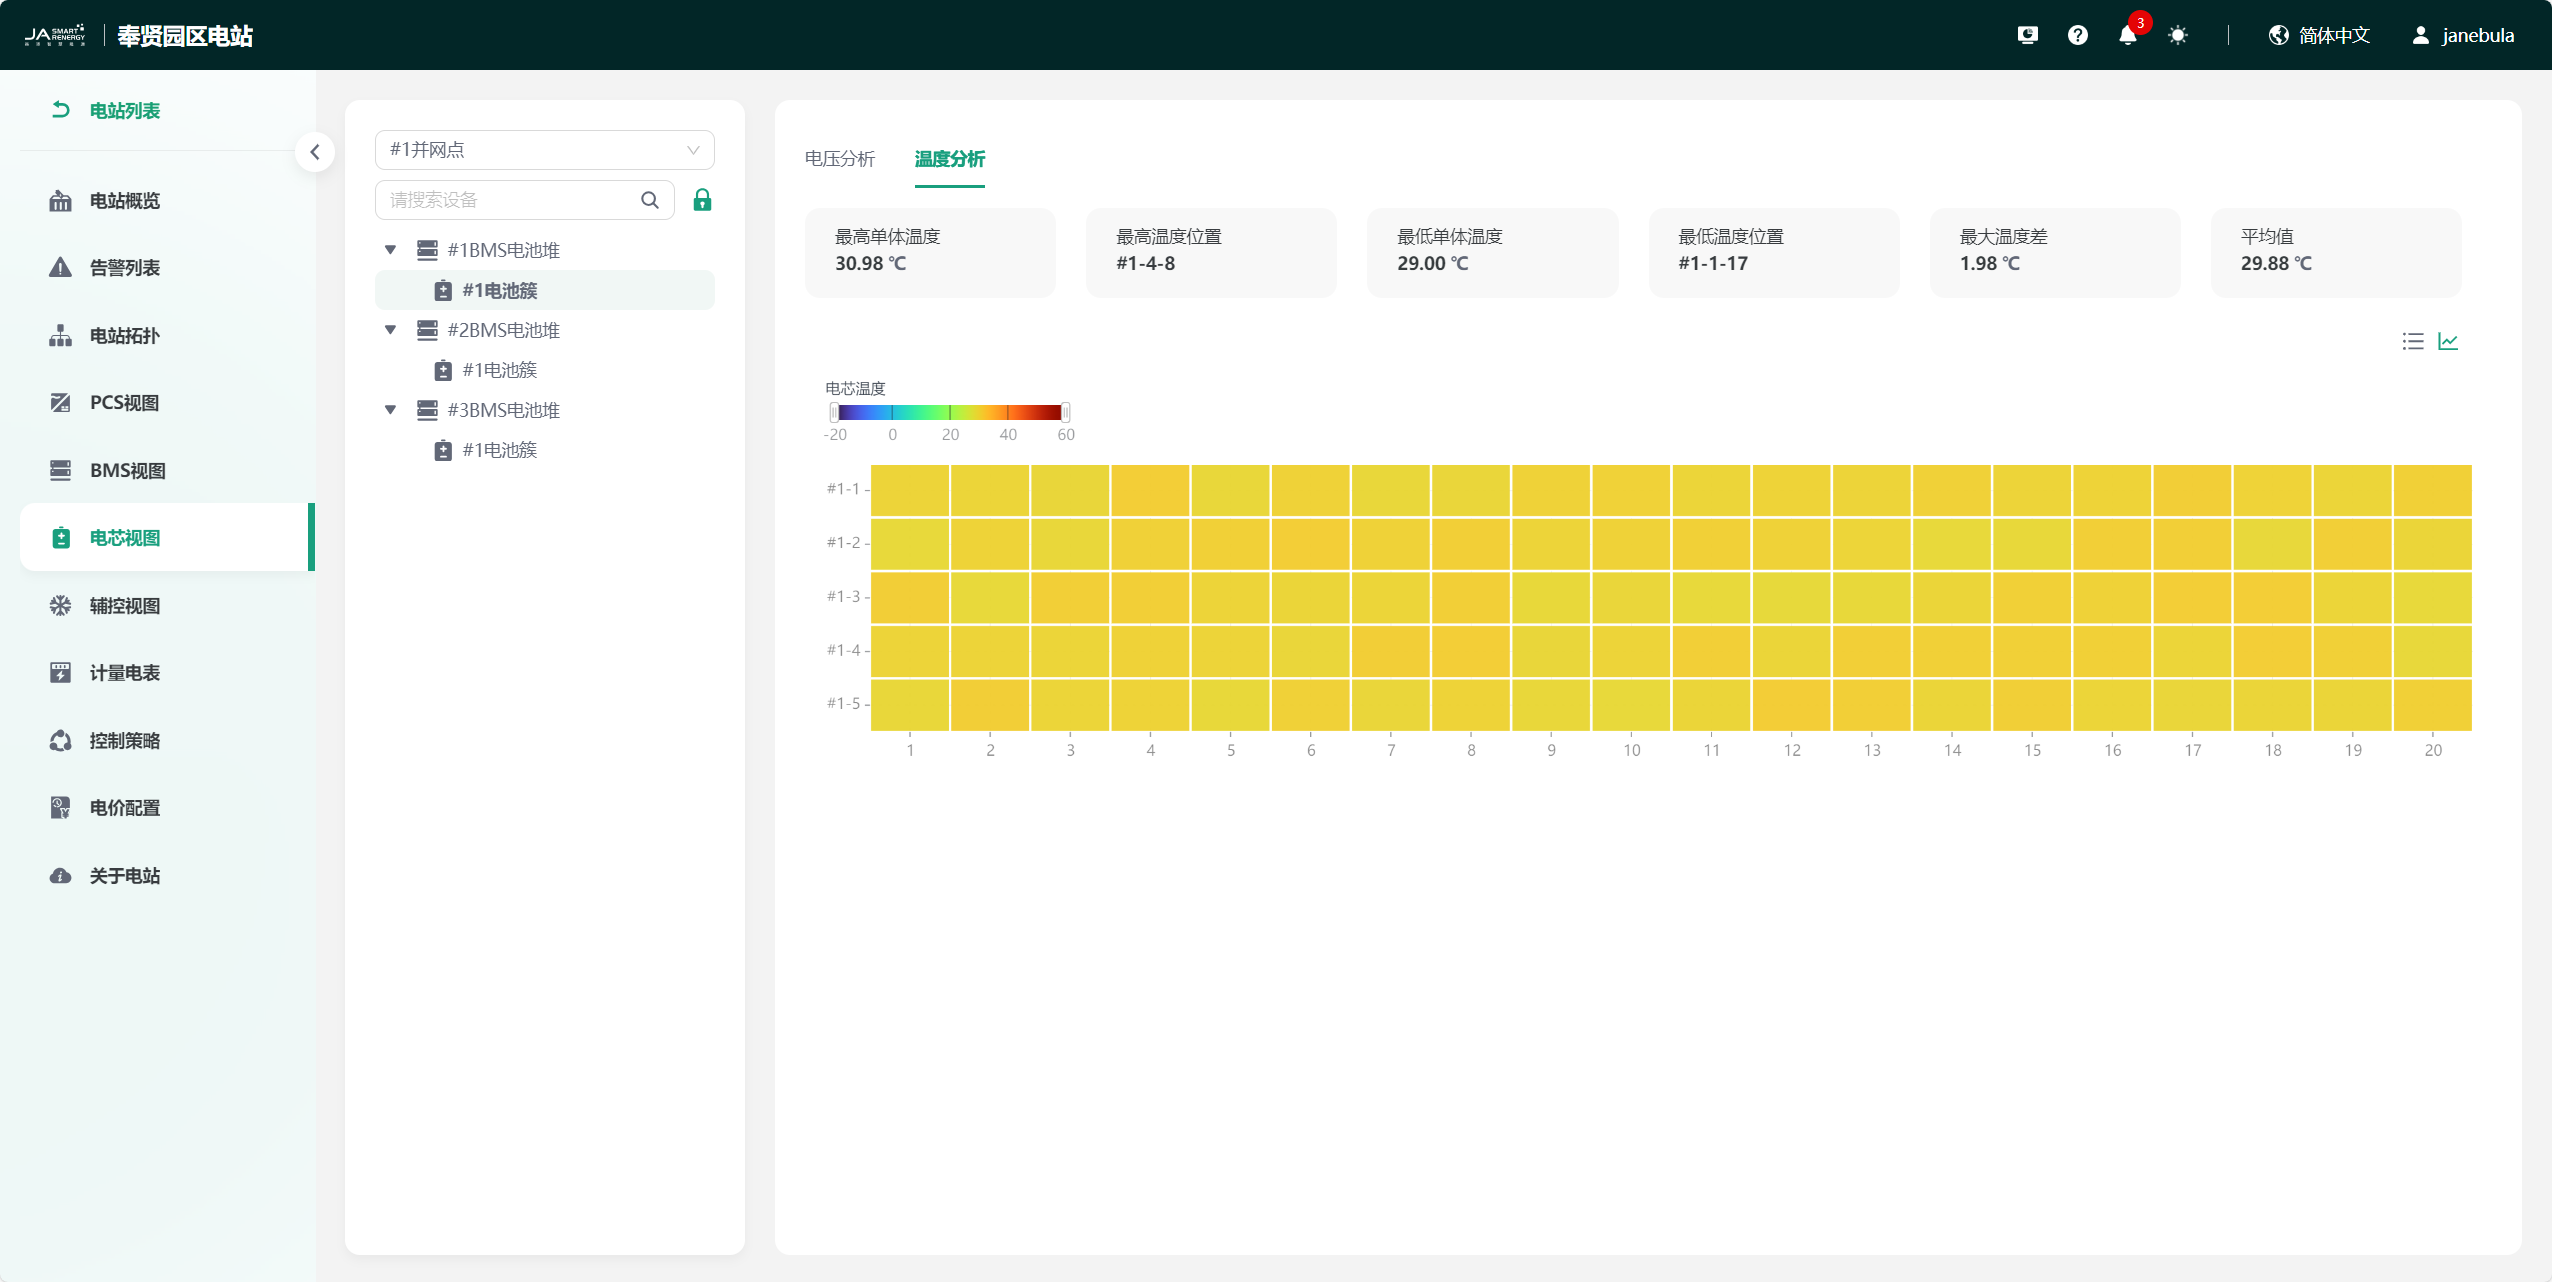Click the monitor screen icon in header
Image resolution: width=2552 pixels, height=1282 pixels.
pos(2027,36)
